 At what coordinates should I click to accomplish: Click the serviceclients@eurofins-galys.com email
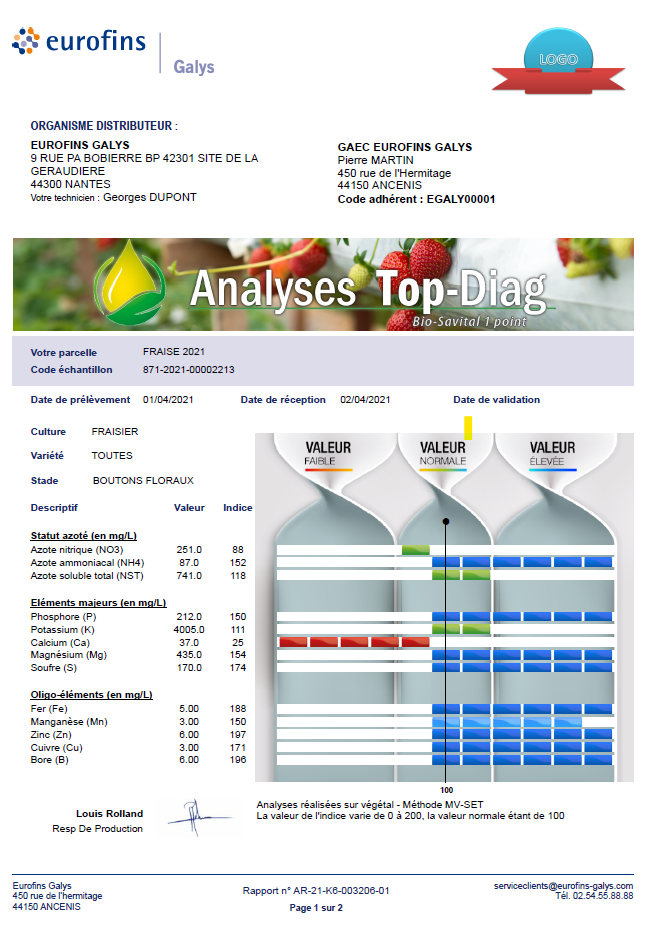click(x=564, y=886)
